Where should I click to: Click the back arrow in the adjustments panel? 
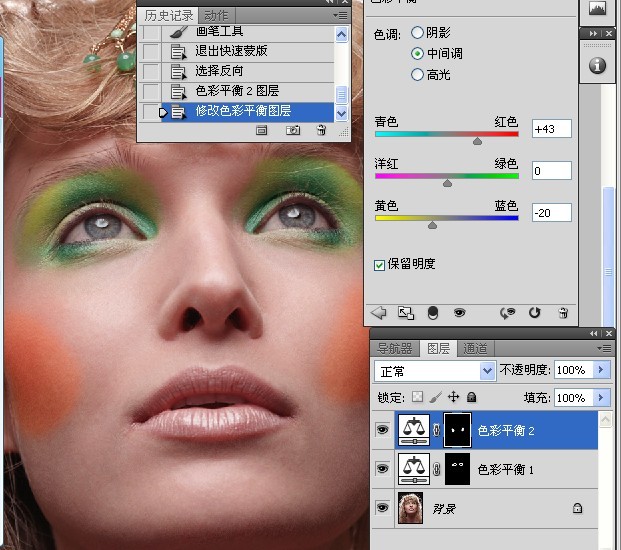click(379, 313)
